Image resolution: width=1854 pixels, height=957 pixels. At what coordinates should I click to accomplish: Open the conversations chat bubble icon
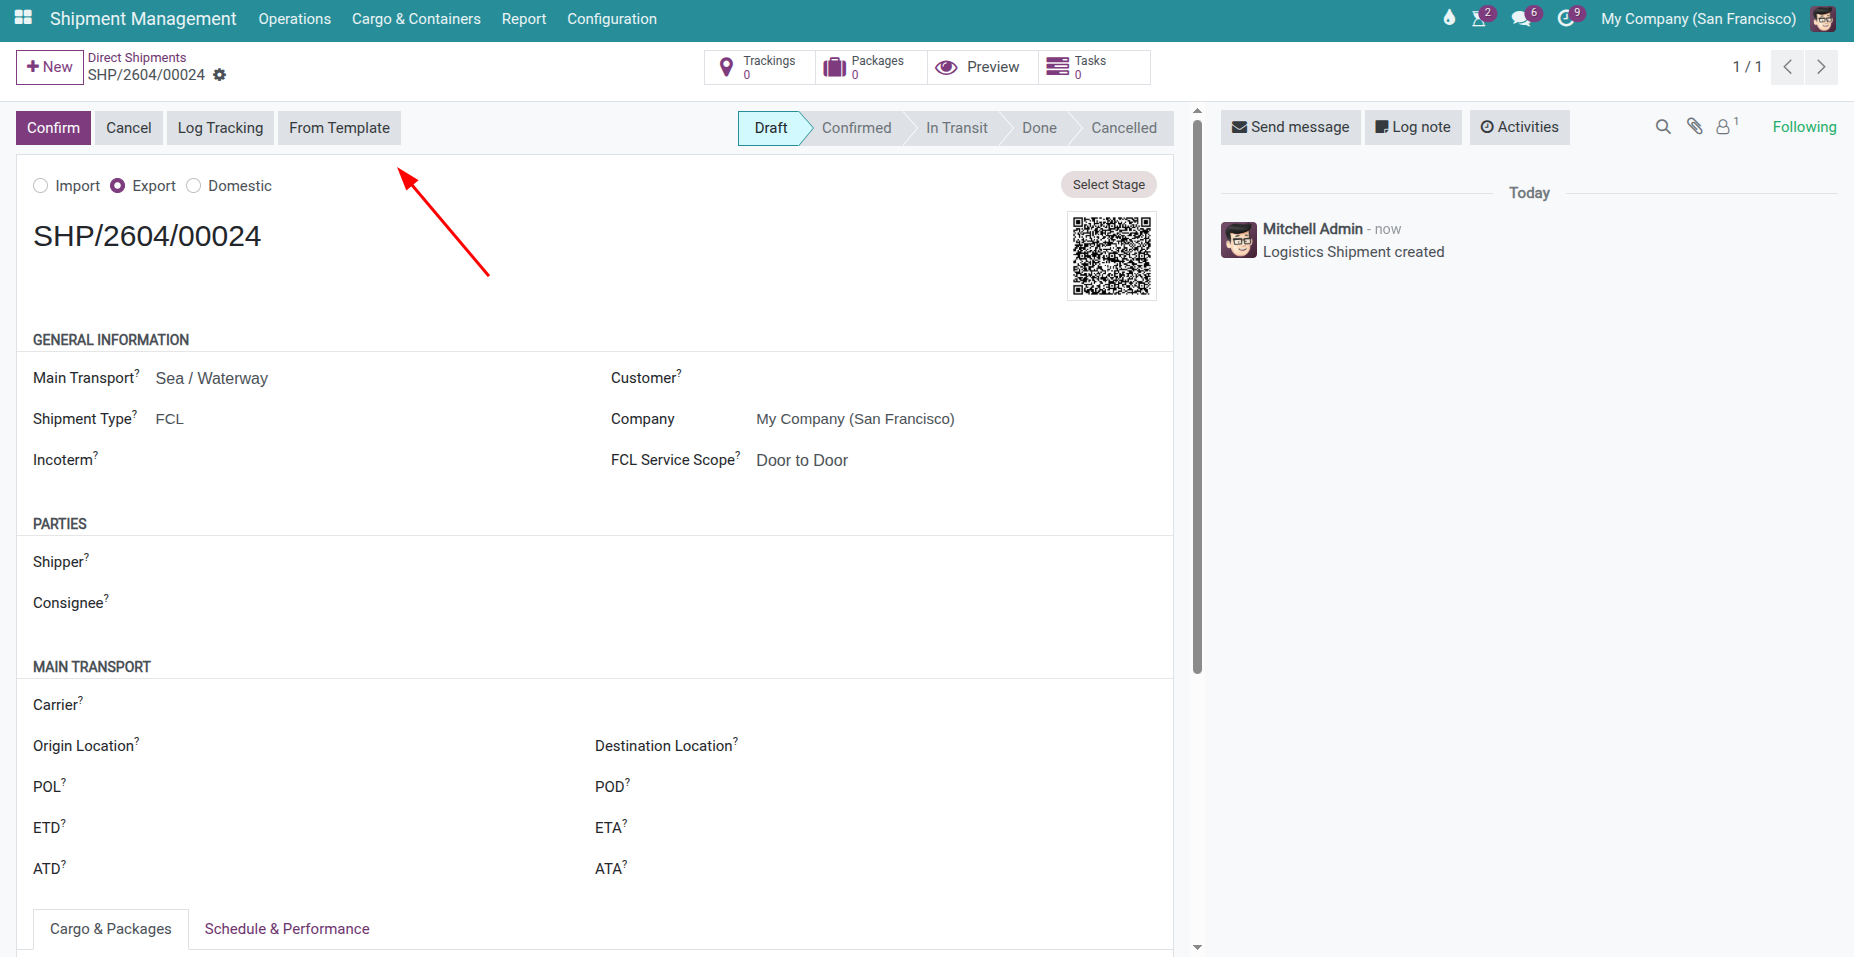(1521, 19)
